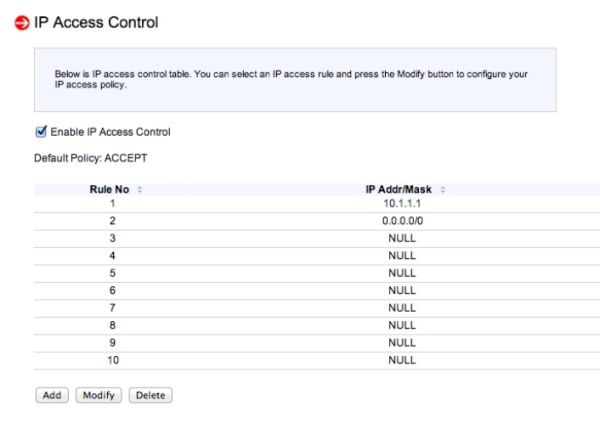Click the red arrow icon beside IP Access Control
This screenshot has height=446, width=600.
click(x=22, y=23)
